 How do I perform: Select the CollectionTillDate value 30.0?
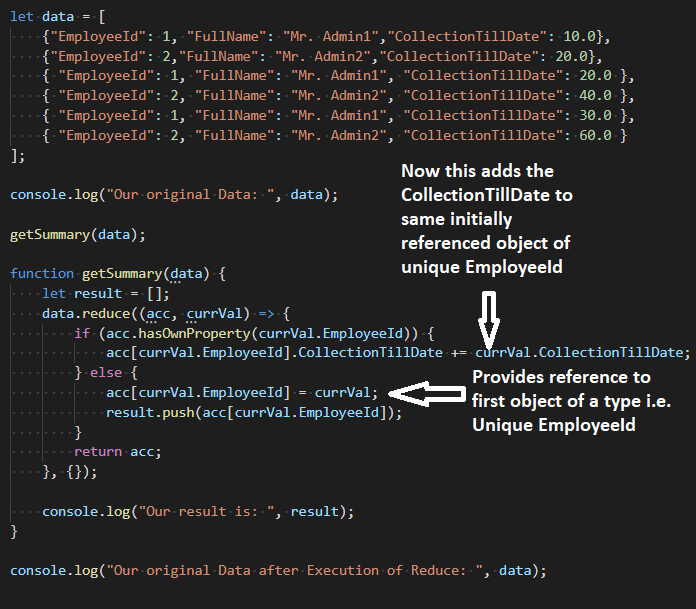click(595, 115)
